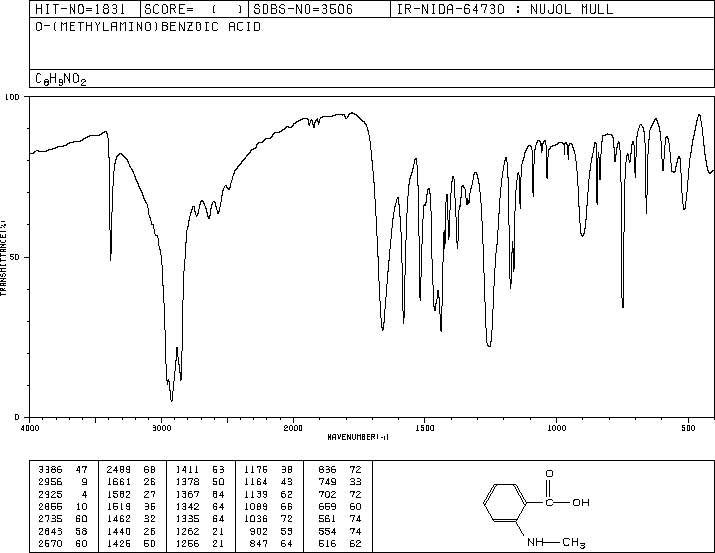Select the 500 label on the wavenumber axis
715x553 pixels.
point(688,428)
